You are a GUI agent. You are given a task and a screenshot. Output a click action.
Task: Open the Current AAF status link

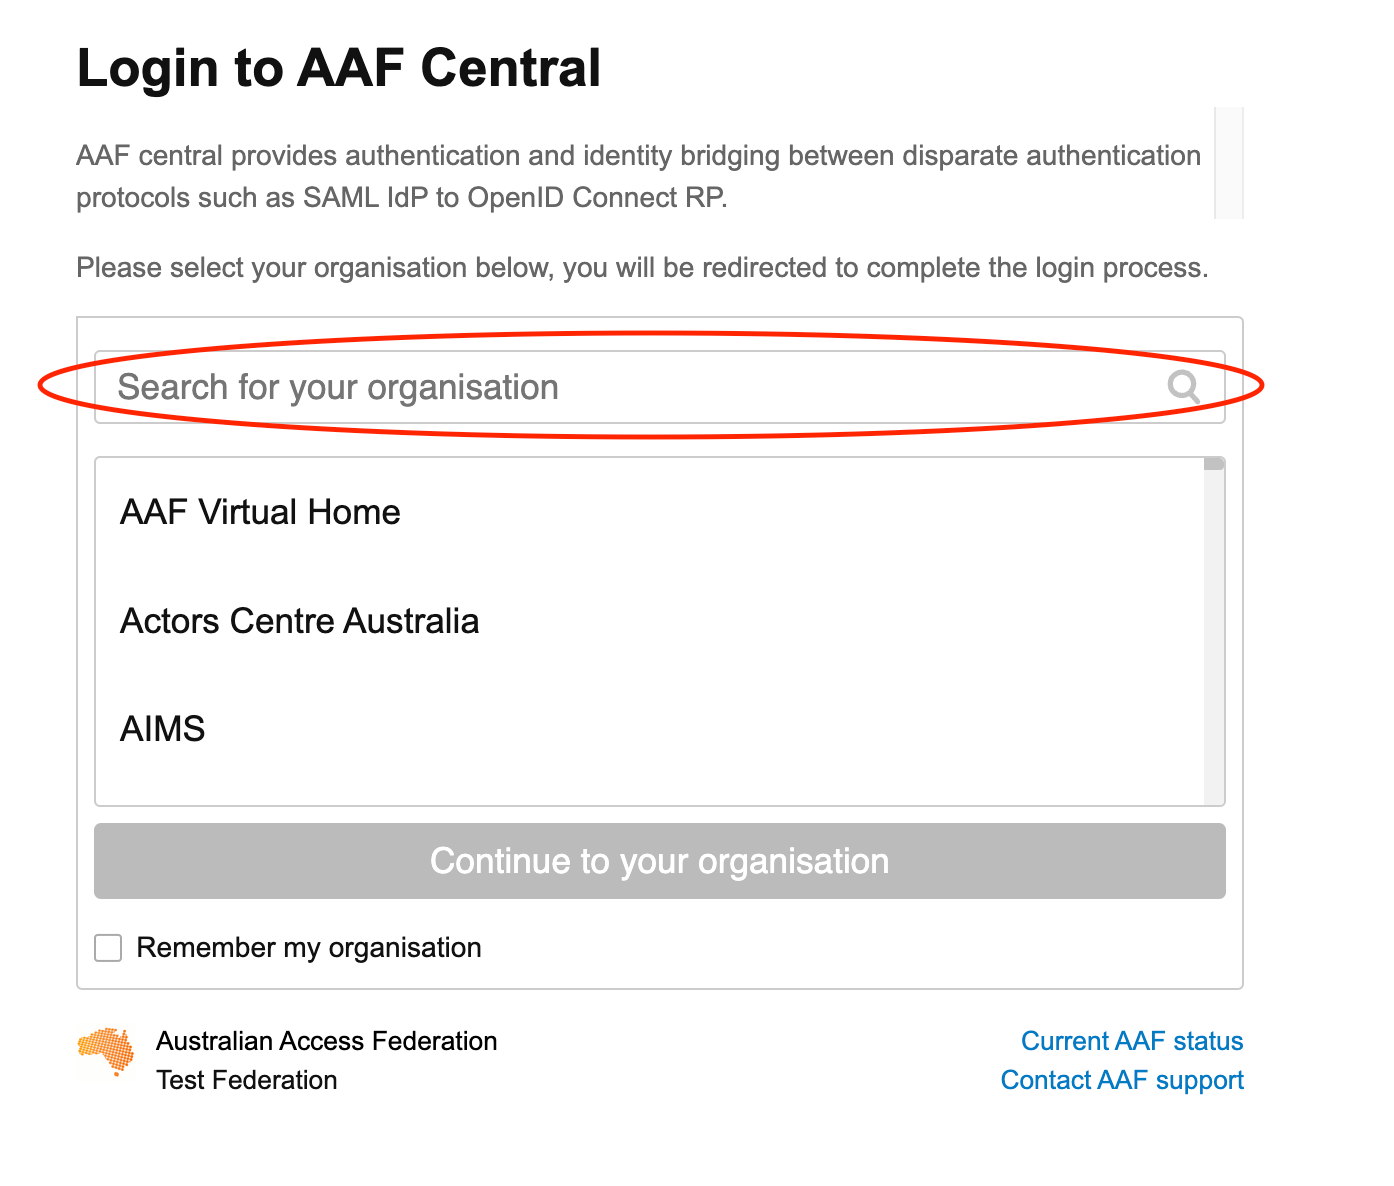1132,1041
